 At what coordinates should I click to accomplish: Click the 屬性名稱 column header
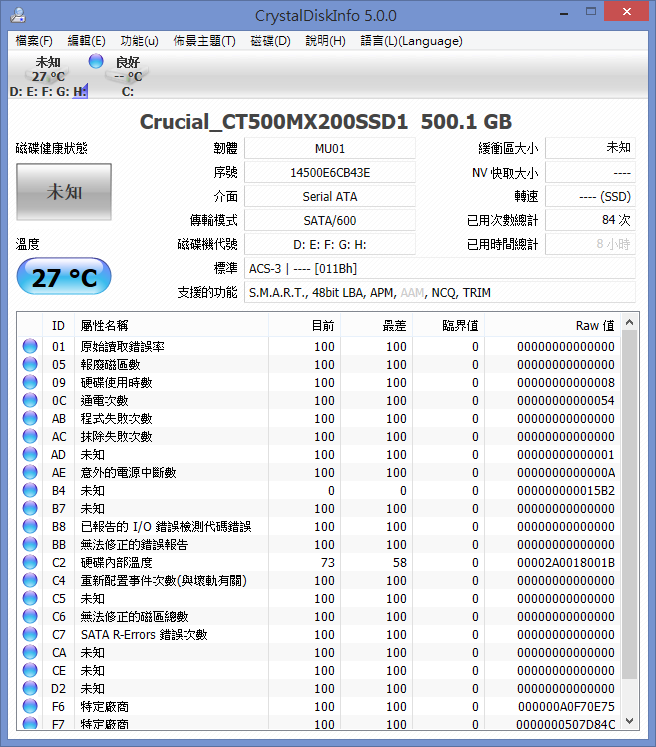[172, 325]
